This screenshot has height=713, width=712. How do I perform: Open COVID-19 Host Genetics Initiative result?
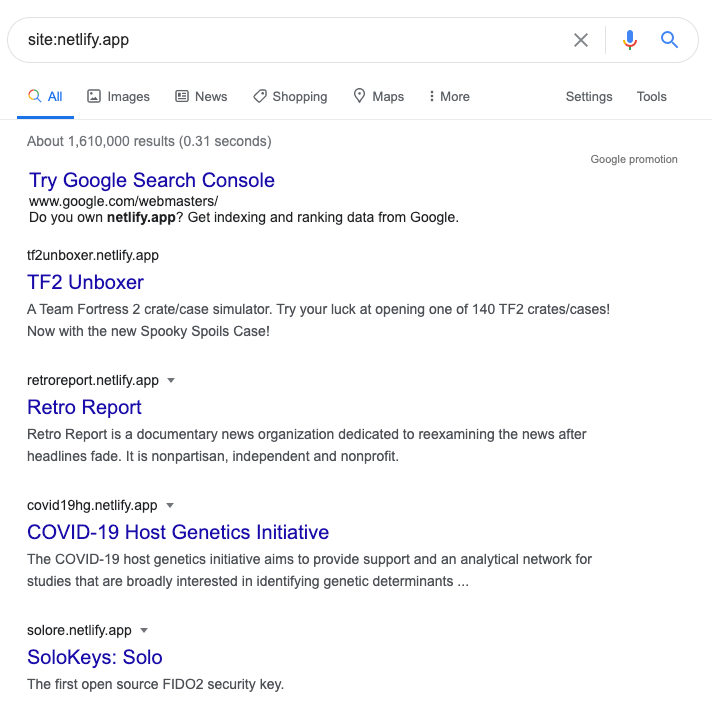click(x=178, y=532)
